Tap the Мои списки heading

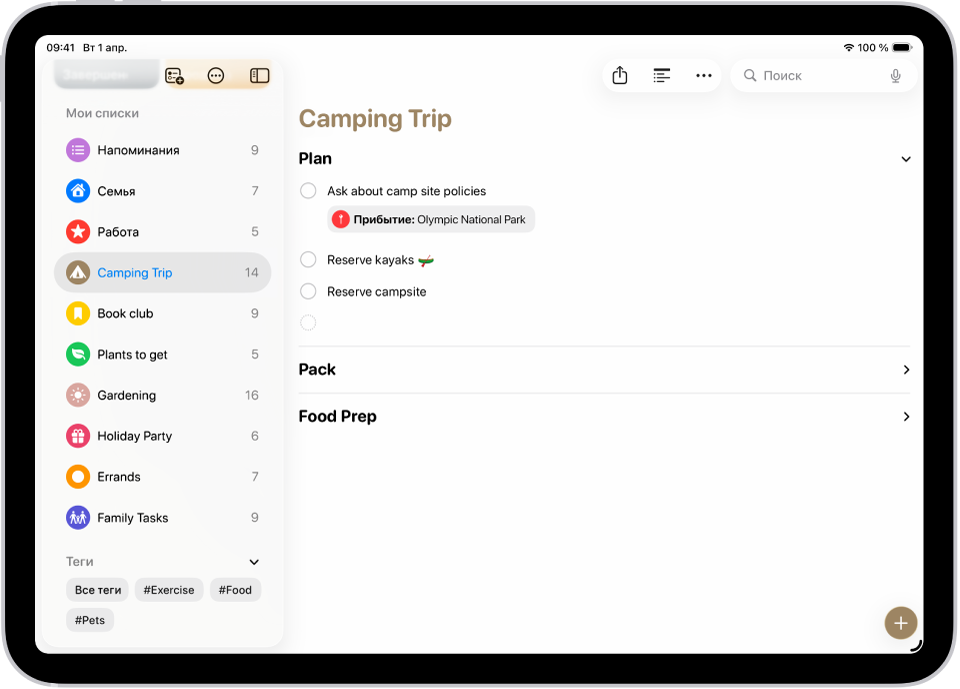tap(102, 113)
